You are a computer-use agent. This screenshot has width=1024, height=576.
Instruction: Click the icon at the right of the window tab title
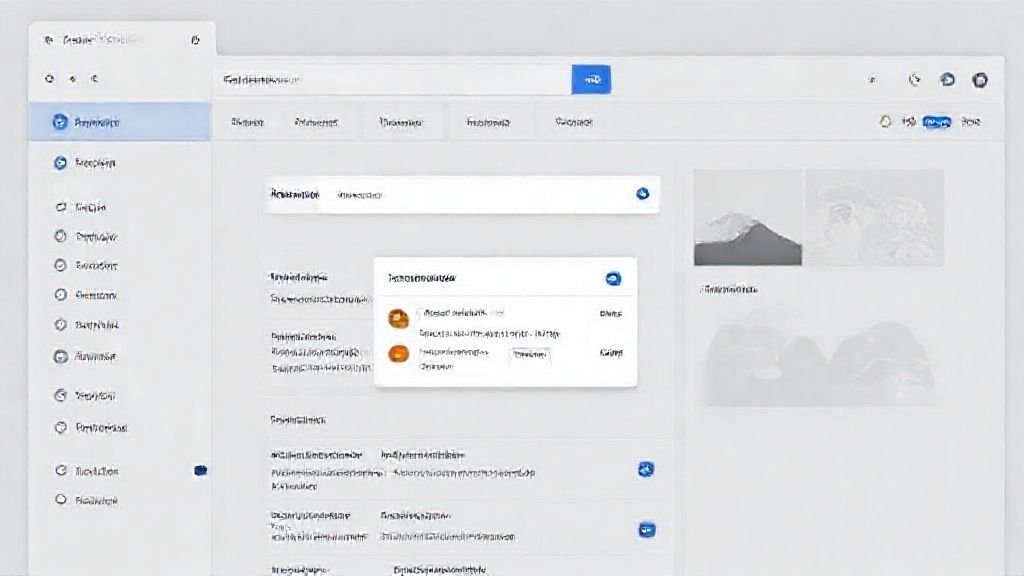point(195,40)
